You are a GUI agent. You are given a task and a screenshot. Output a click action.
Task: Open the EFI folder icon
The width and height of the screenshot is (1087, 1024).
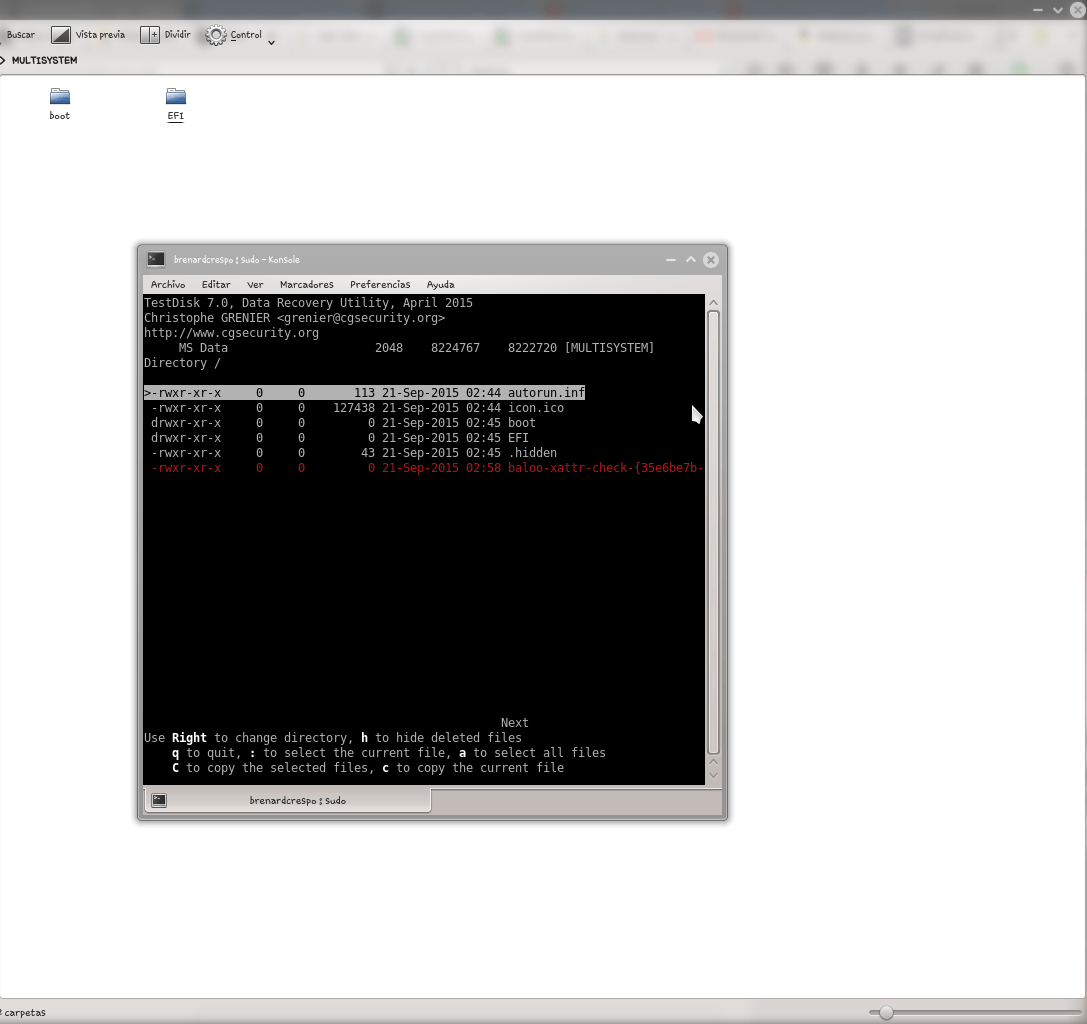pyautogui.click(x=175, y=96)
